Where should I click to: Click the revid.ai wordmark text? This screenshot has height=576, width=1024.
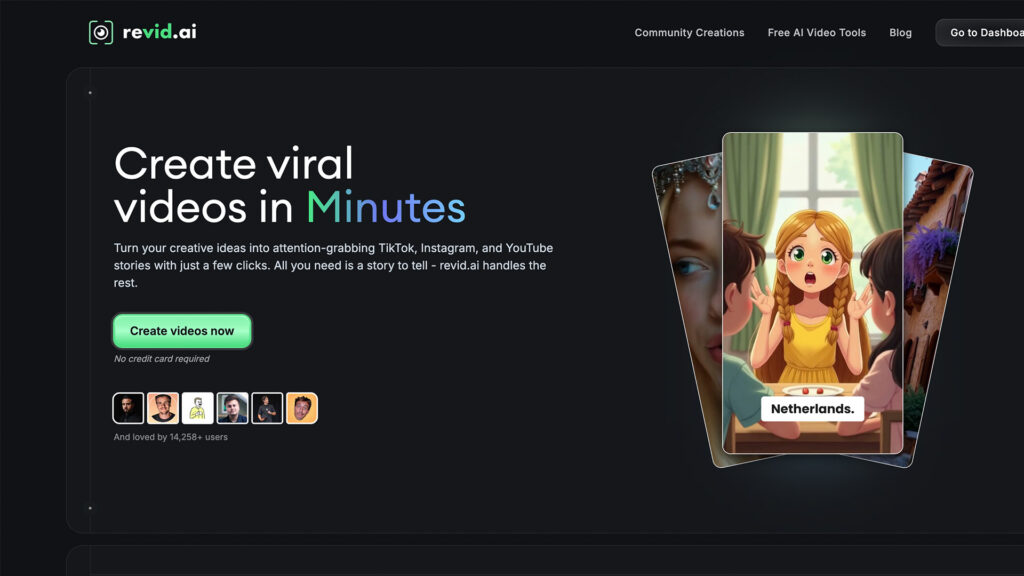pos(159,32)
